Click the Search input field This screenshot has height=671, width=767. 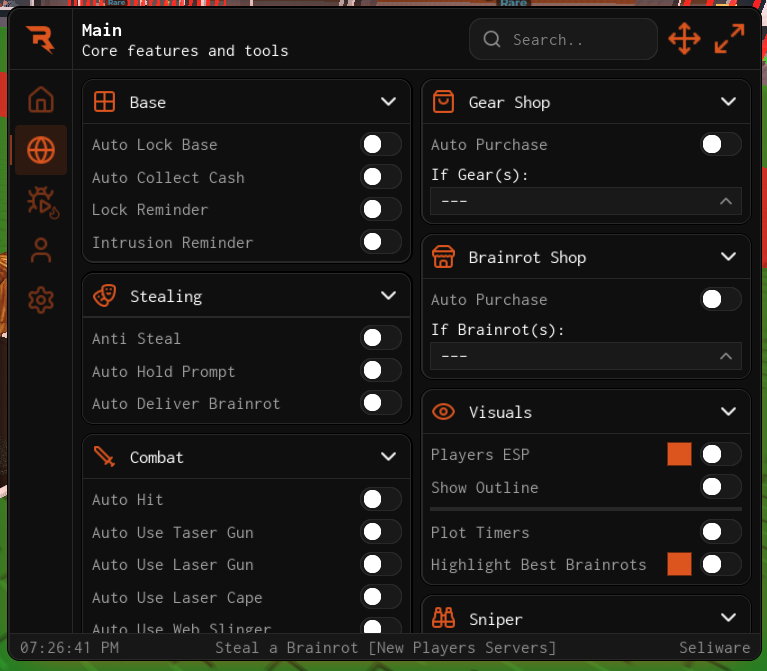click(563, 39)
